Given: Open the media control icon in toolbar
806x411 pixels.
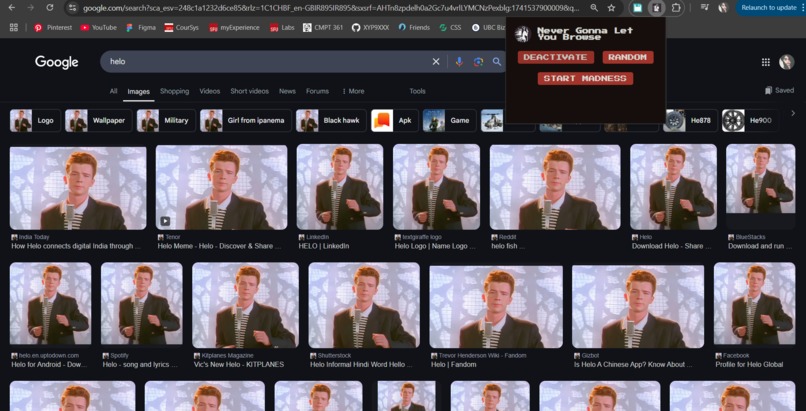Looking at the screenshot, I should click(705, 8).
